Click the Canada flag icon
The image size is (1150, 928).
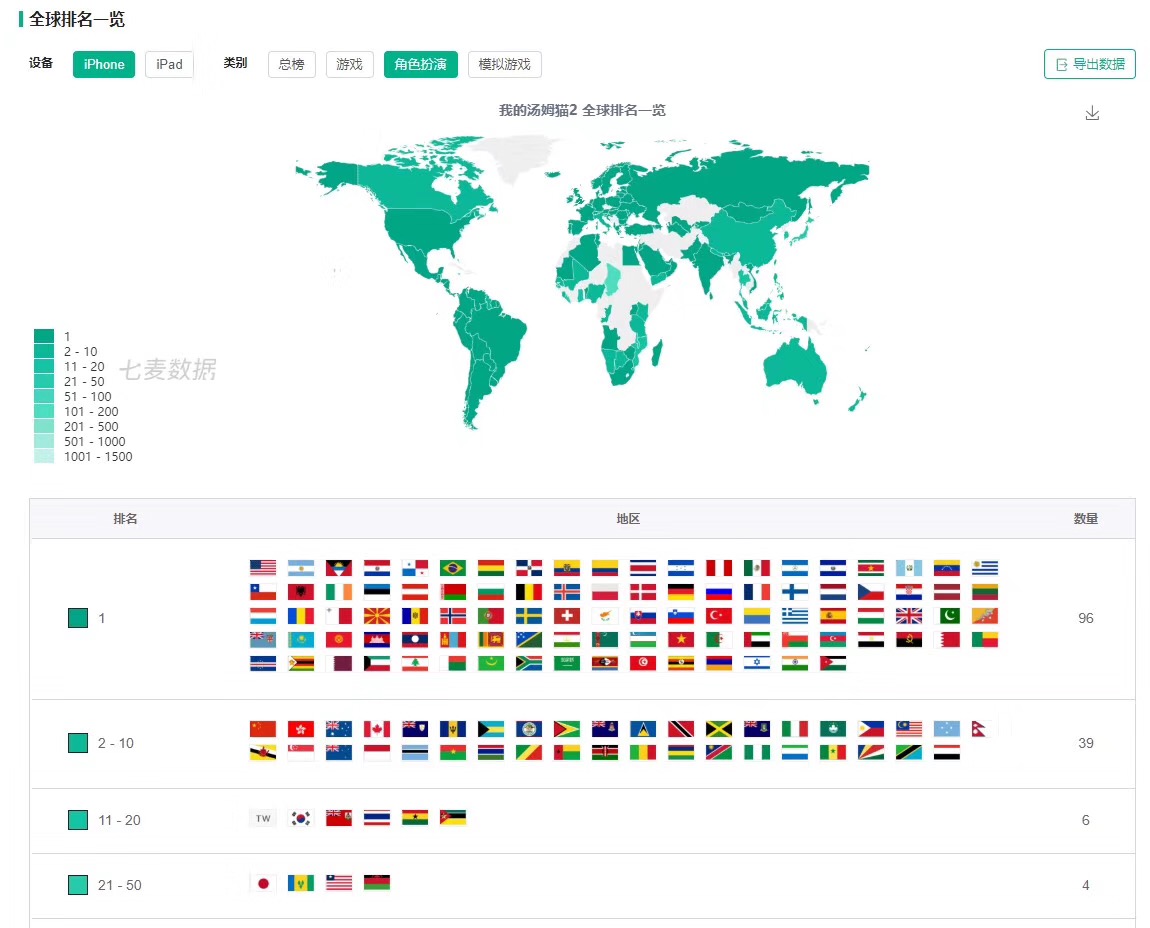[376, 729]
